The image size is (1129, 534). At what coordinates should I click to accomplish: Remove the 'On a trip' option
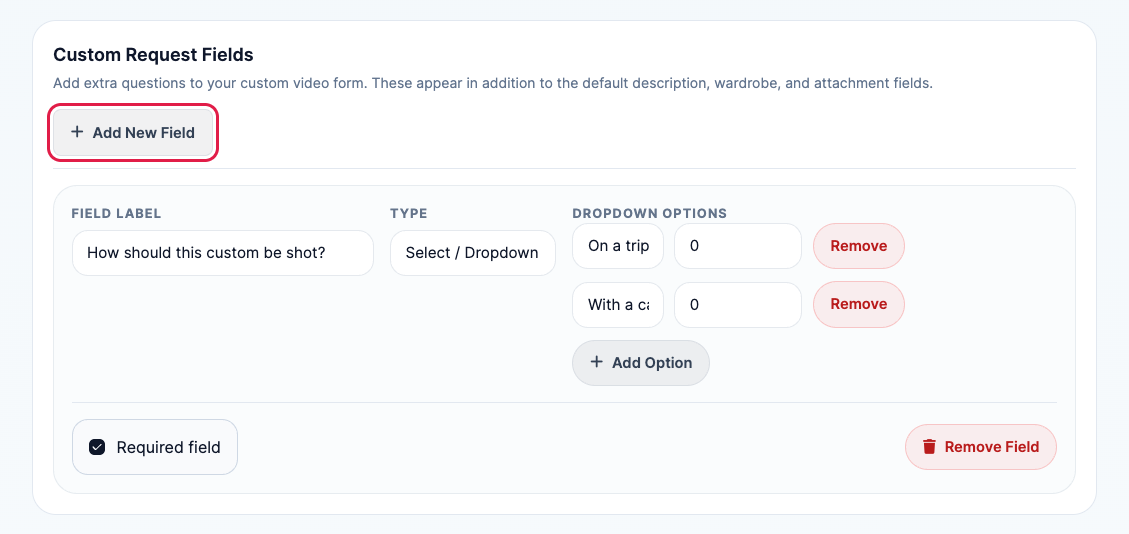coord(858,246)
